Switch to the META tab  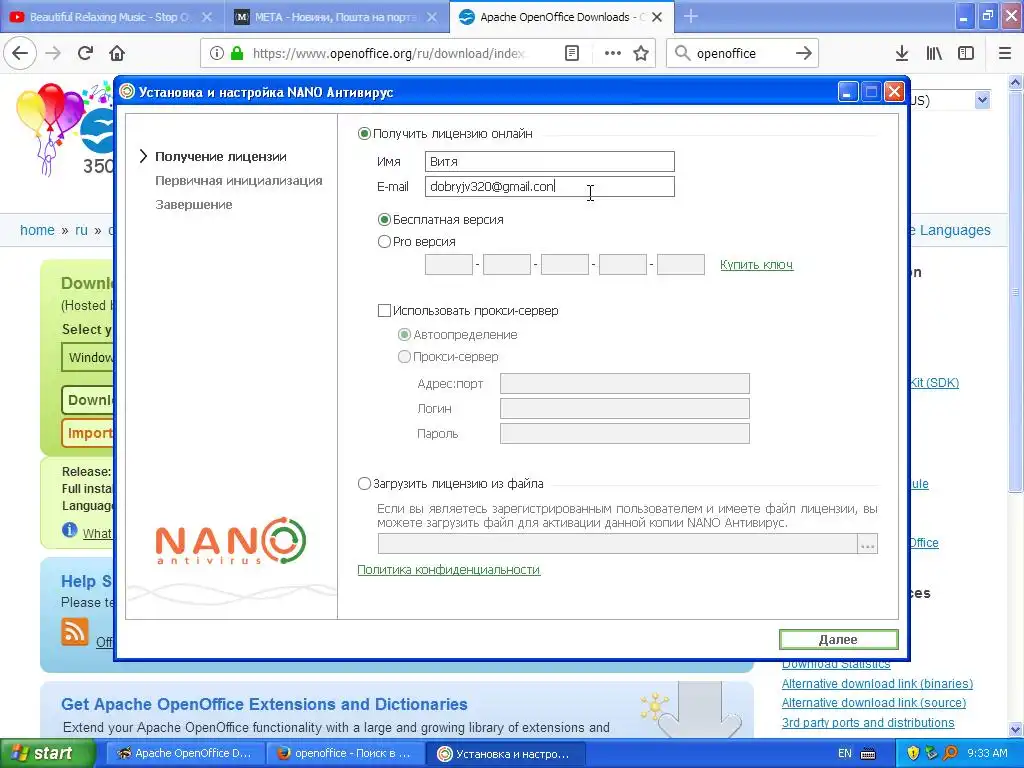point(336,17)
